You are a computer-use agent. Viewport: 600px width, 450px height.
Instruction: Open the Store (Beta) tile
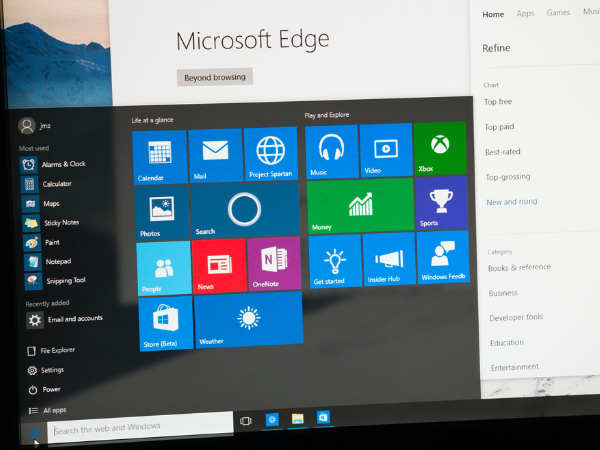(x=165, y=322)
